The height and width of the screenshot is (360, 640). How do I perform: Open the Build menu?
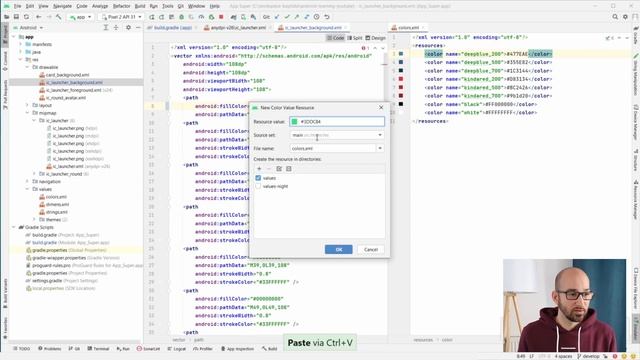pyautogui.click(x=140, y=6)
